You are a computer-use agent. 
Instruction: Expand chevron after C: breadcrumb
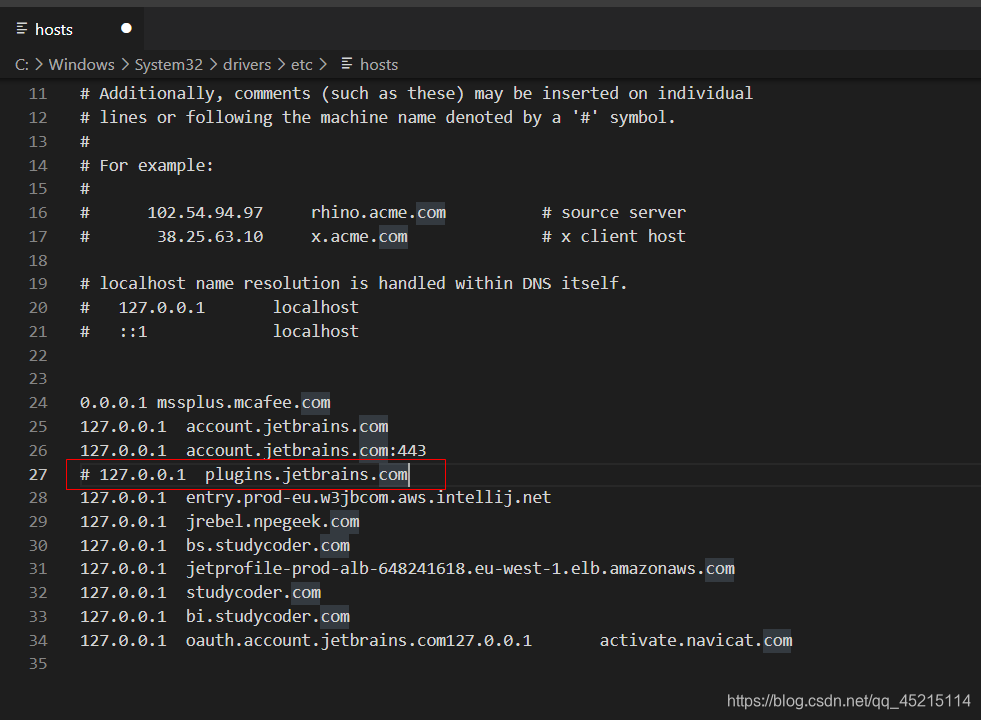(39, 64)
